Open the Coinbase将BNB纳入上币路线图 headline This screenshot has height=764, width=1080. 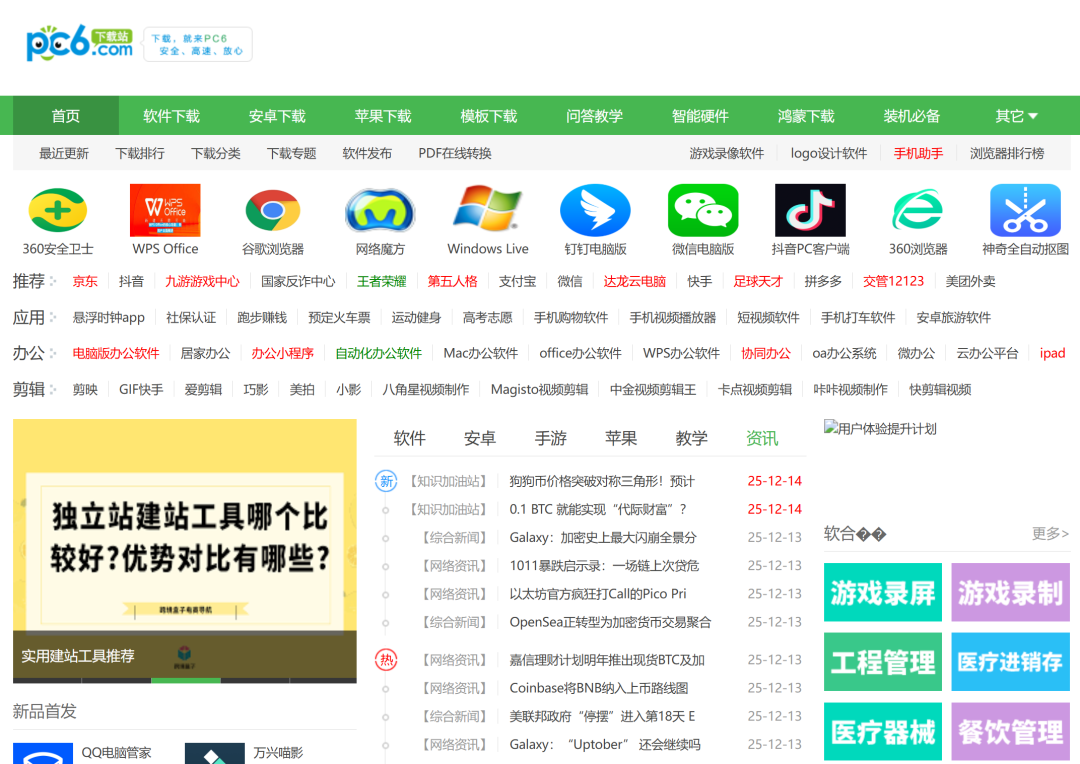pyautogui.click(x=599, y=688)
